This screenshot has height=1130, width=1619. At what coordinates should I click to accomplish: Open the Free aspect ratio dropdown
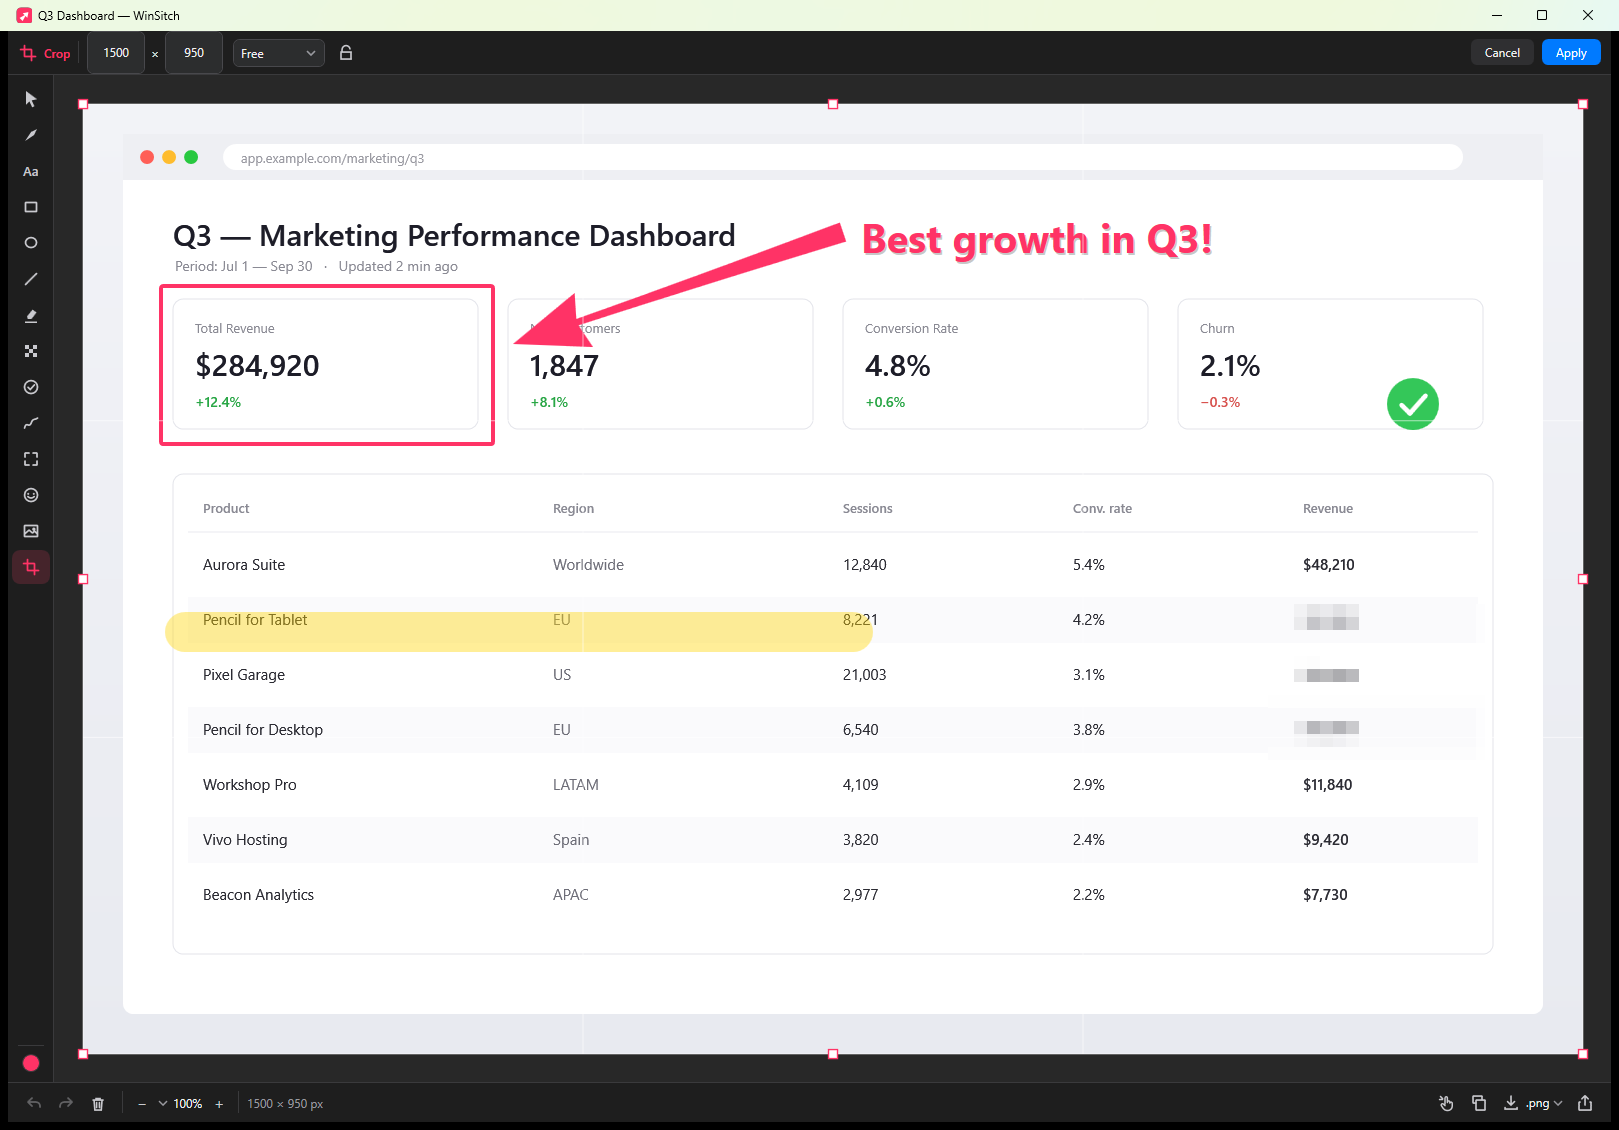(279, 53)
